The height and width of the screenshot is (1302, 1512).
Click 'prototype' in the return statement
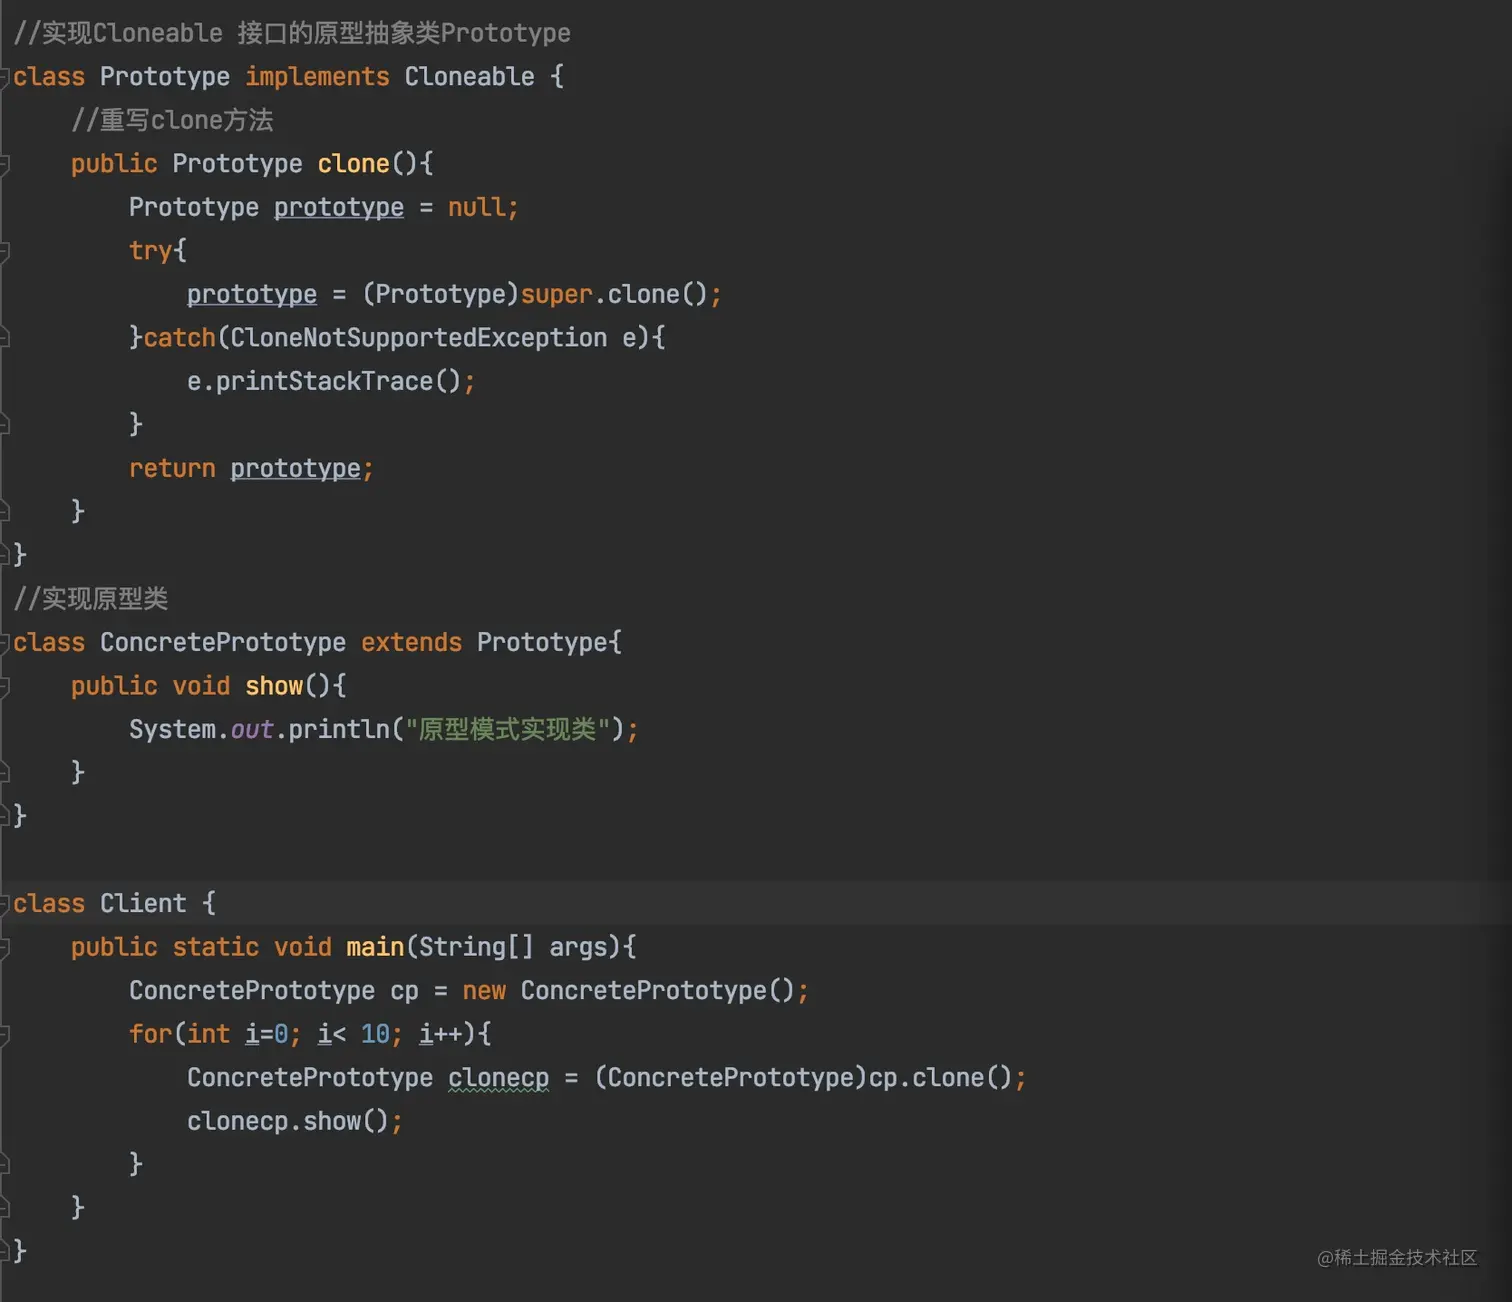295,468
